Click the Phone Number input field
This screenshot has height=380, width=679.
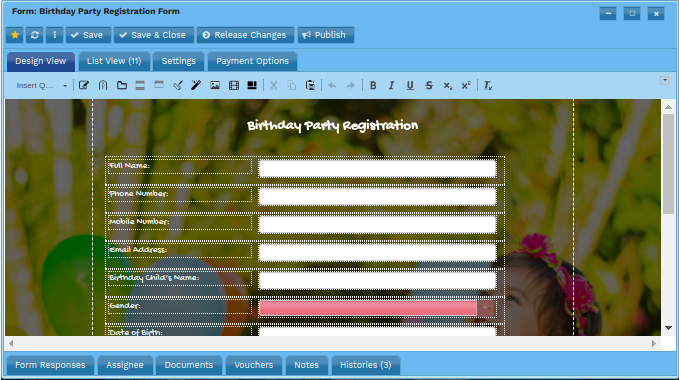377,196
